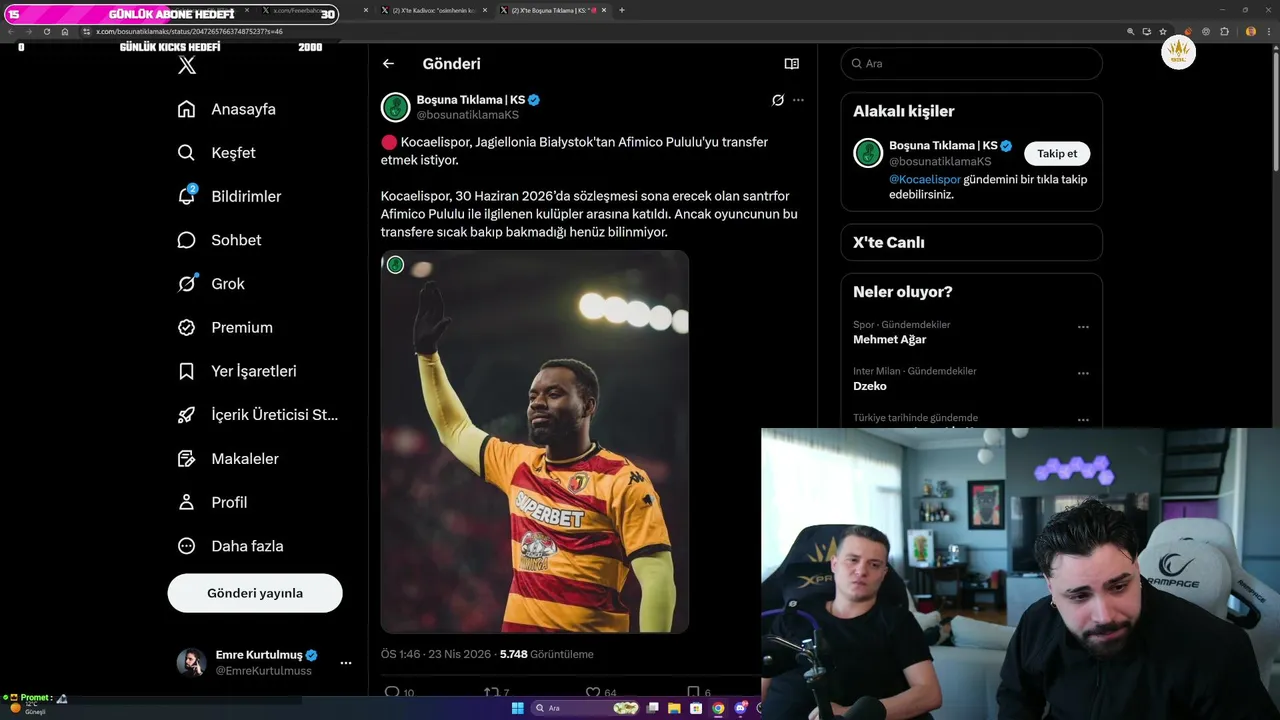
Task: Open the @Kocaelispor mention link
Action: point(925,179)
